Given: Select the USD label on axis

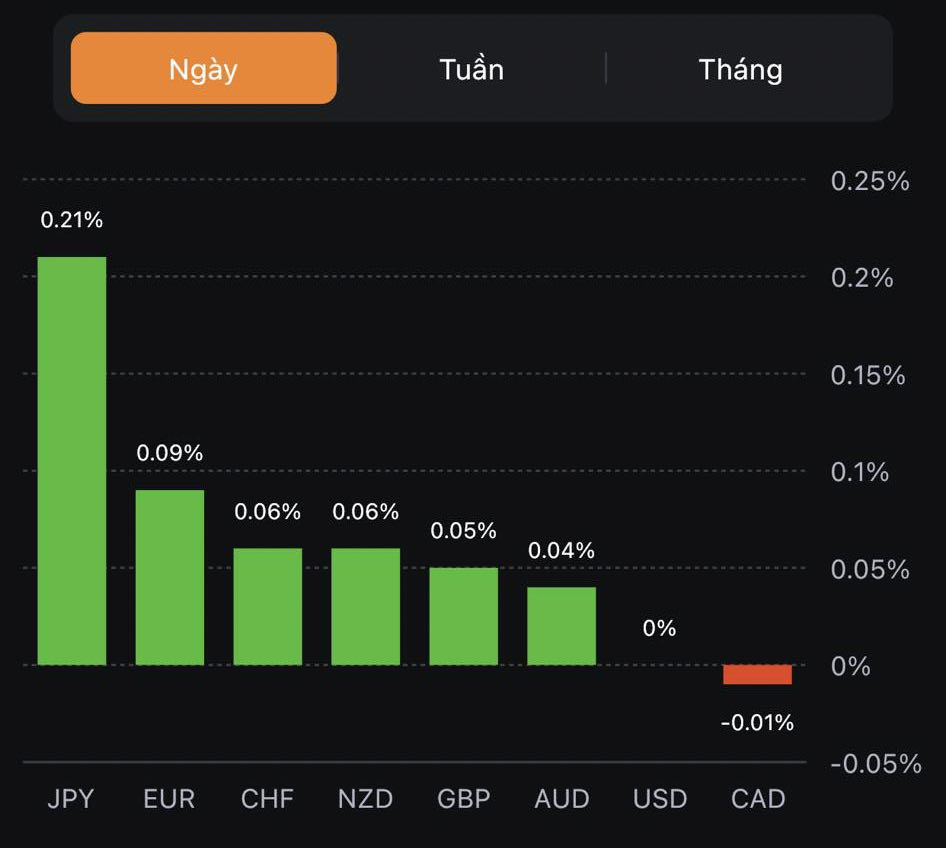Looking at the screenshot, I should (x=660, y=799).
